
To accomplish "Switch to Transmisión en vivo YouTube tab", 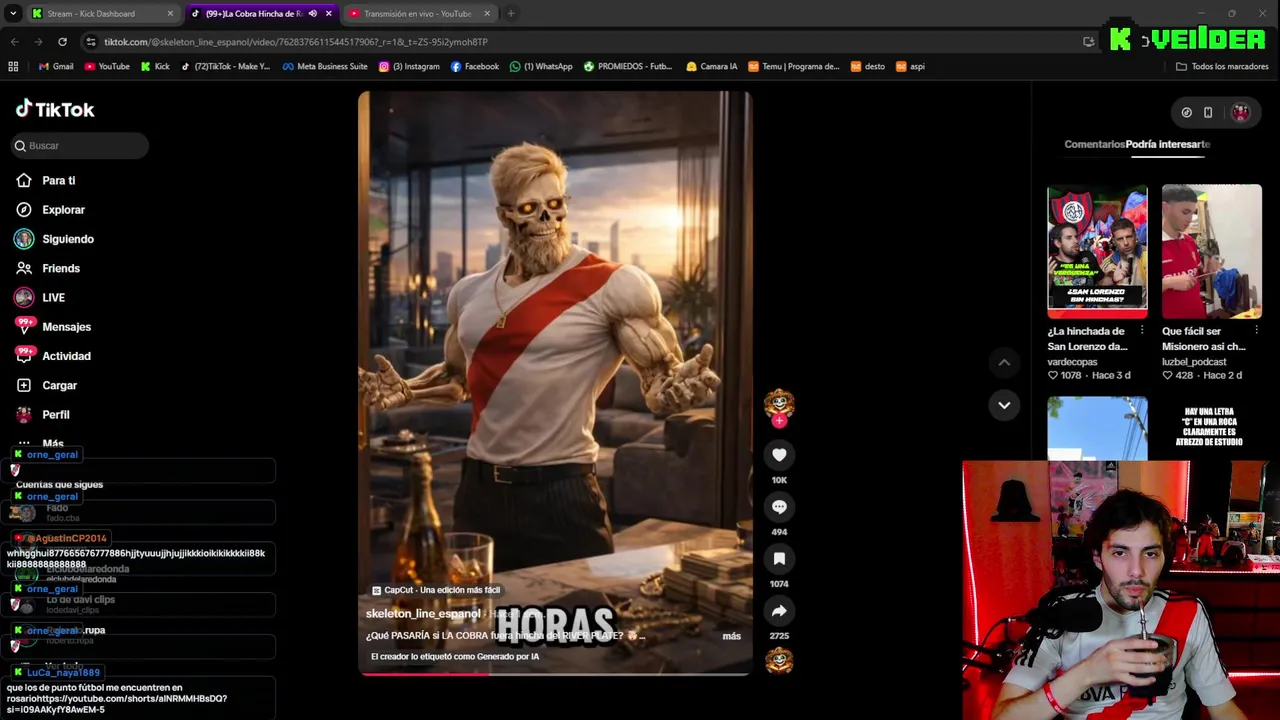I will [x=417, y=14].
